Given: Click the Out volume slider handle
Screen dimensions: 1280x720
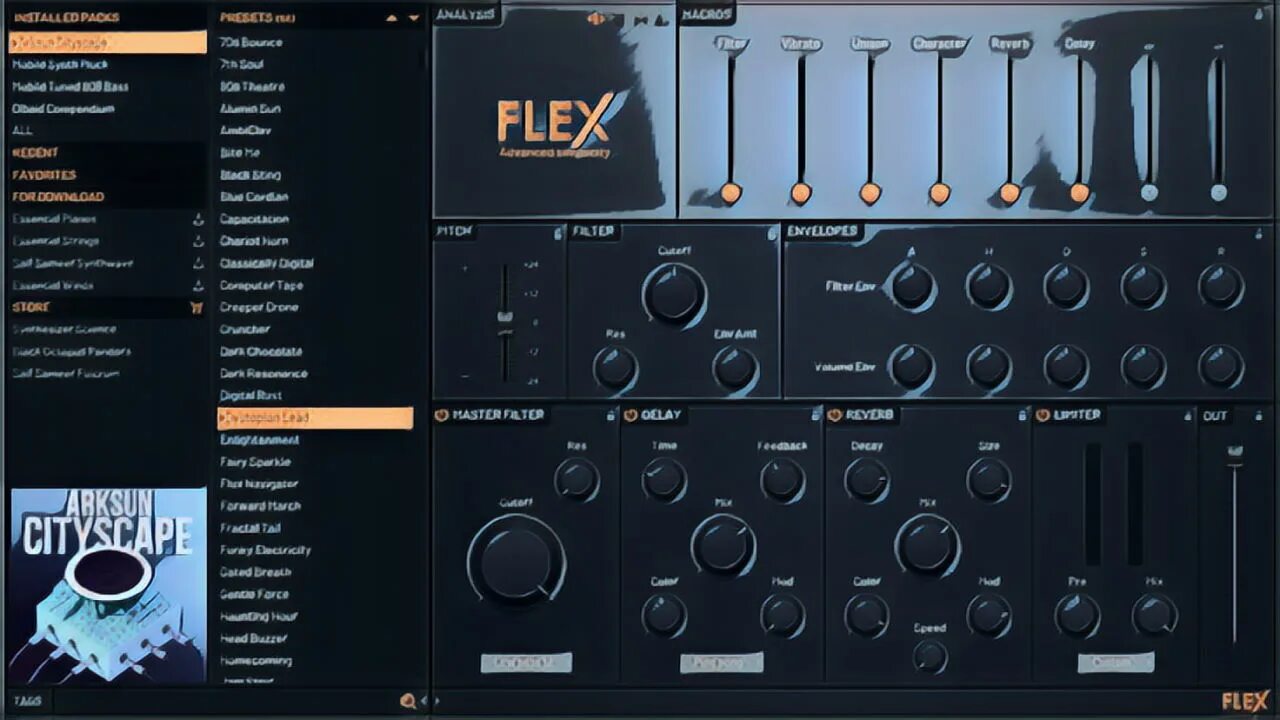Looking at the screenshot, I should [1235, 455].
